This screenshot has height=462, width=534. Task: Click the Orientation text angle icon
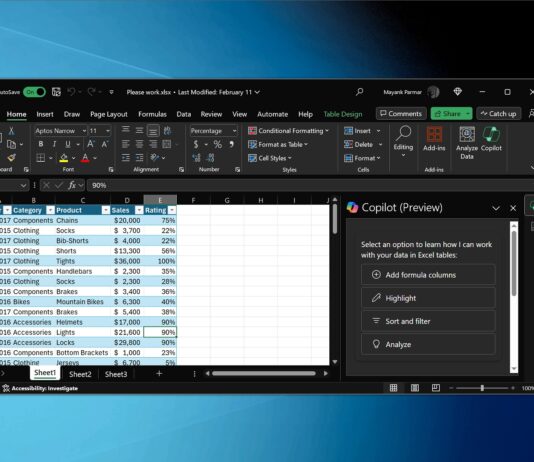click(x=155, y=158)
